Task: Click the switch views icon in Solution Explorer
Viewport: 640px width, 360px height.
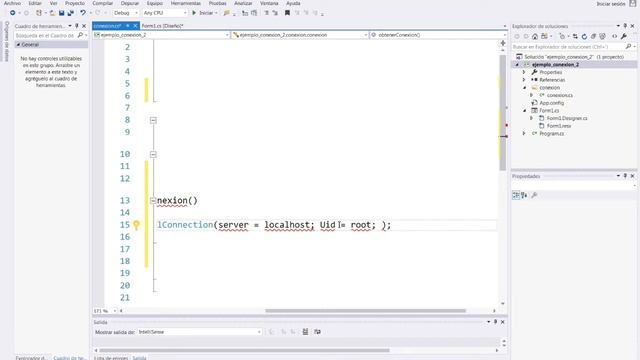Action: pyautogui.click(x=545, y=36)
